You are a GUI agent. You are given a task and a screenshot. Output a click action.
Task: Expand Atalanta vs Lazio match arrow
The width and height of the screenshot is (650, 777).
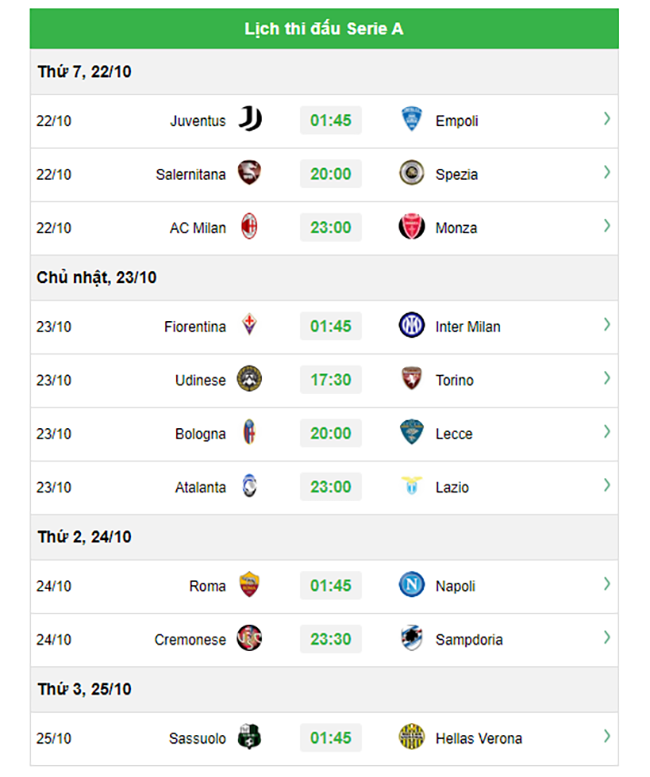tap(606, 486)
